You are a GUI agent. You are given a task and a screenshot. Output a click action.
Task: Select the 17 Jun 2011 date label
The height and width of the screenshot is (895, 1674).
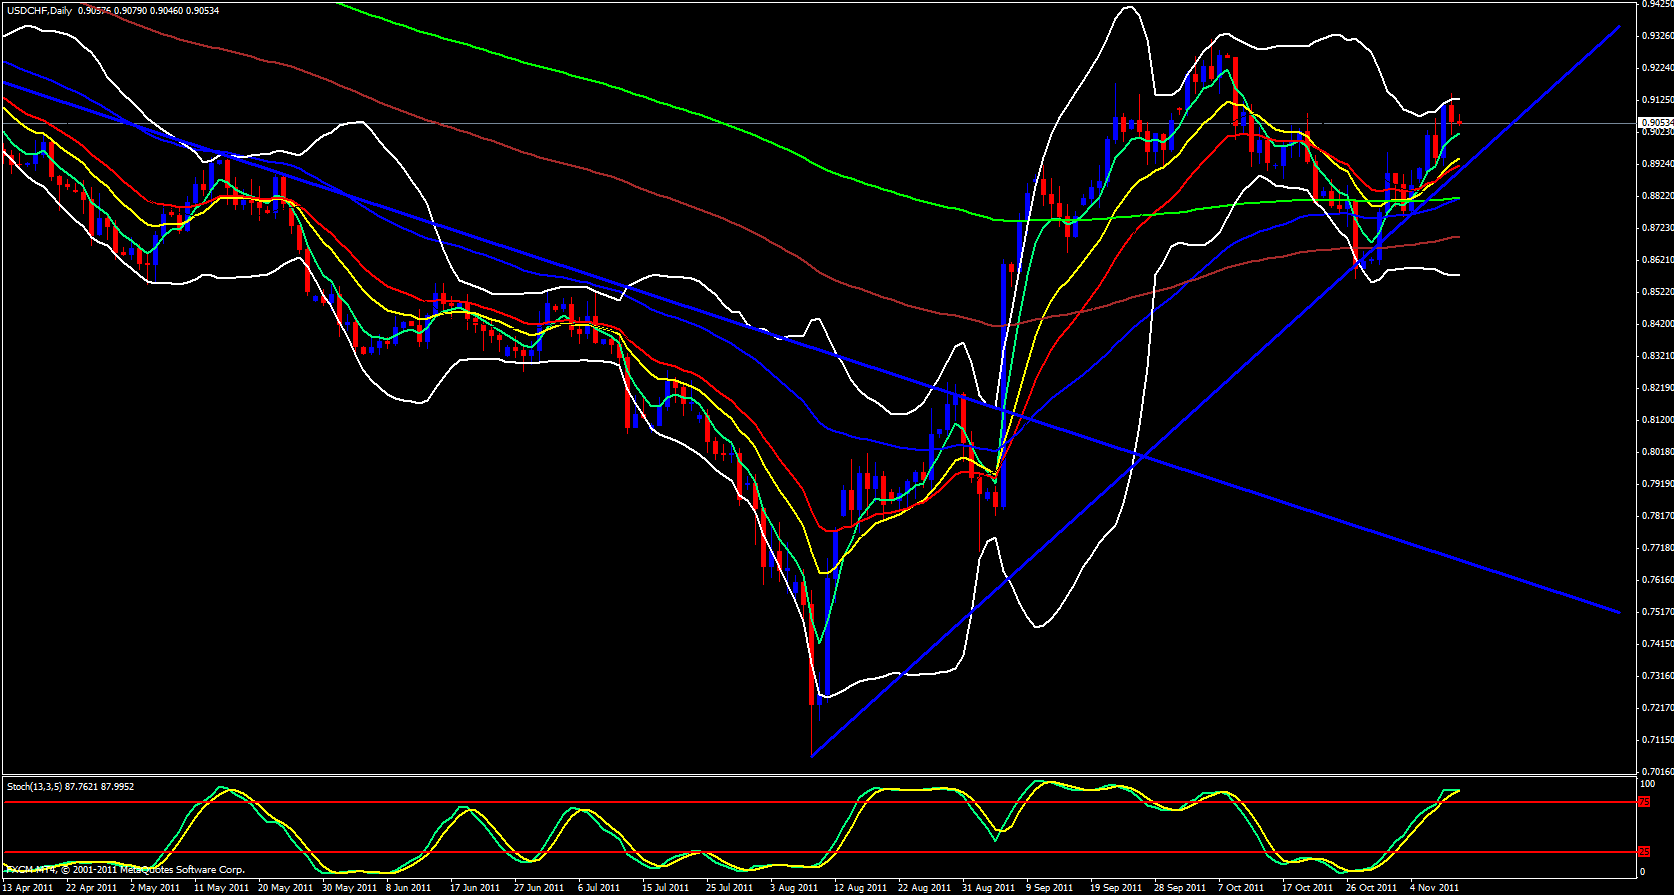475,887
